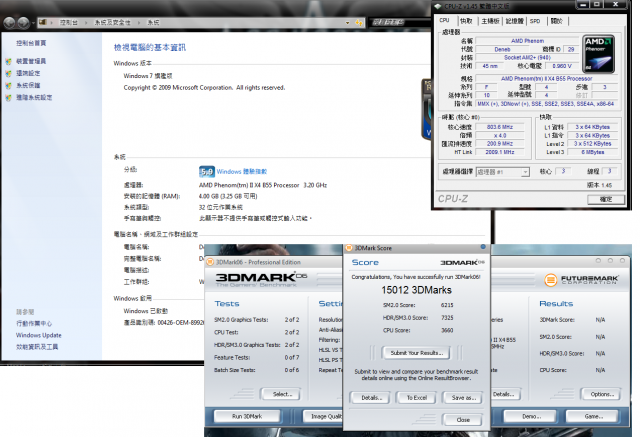Open the 控制台 breadcrumb segment
The image size is (640, 437).
(68, 23)
